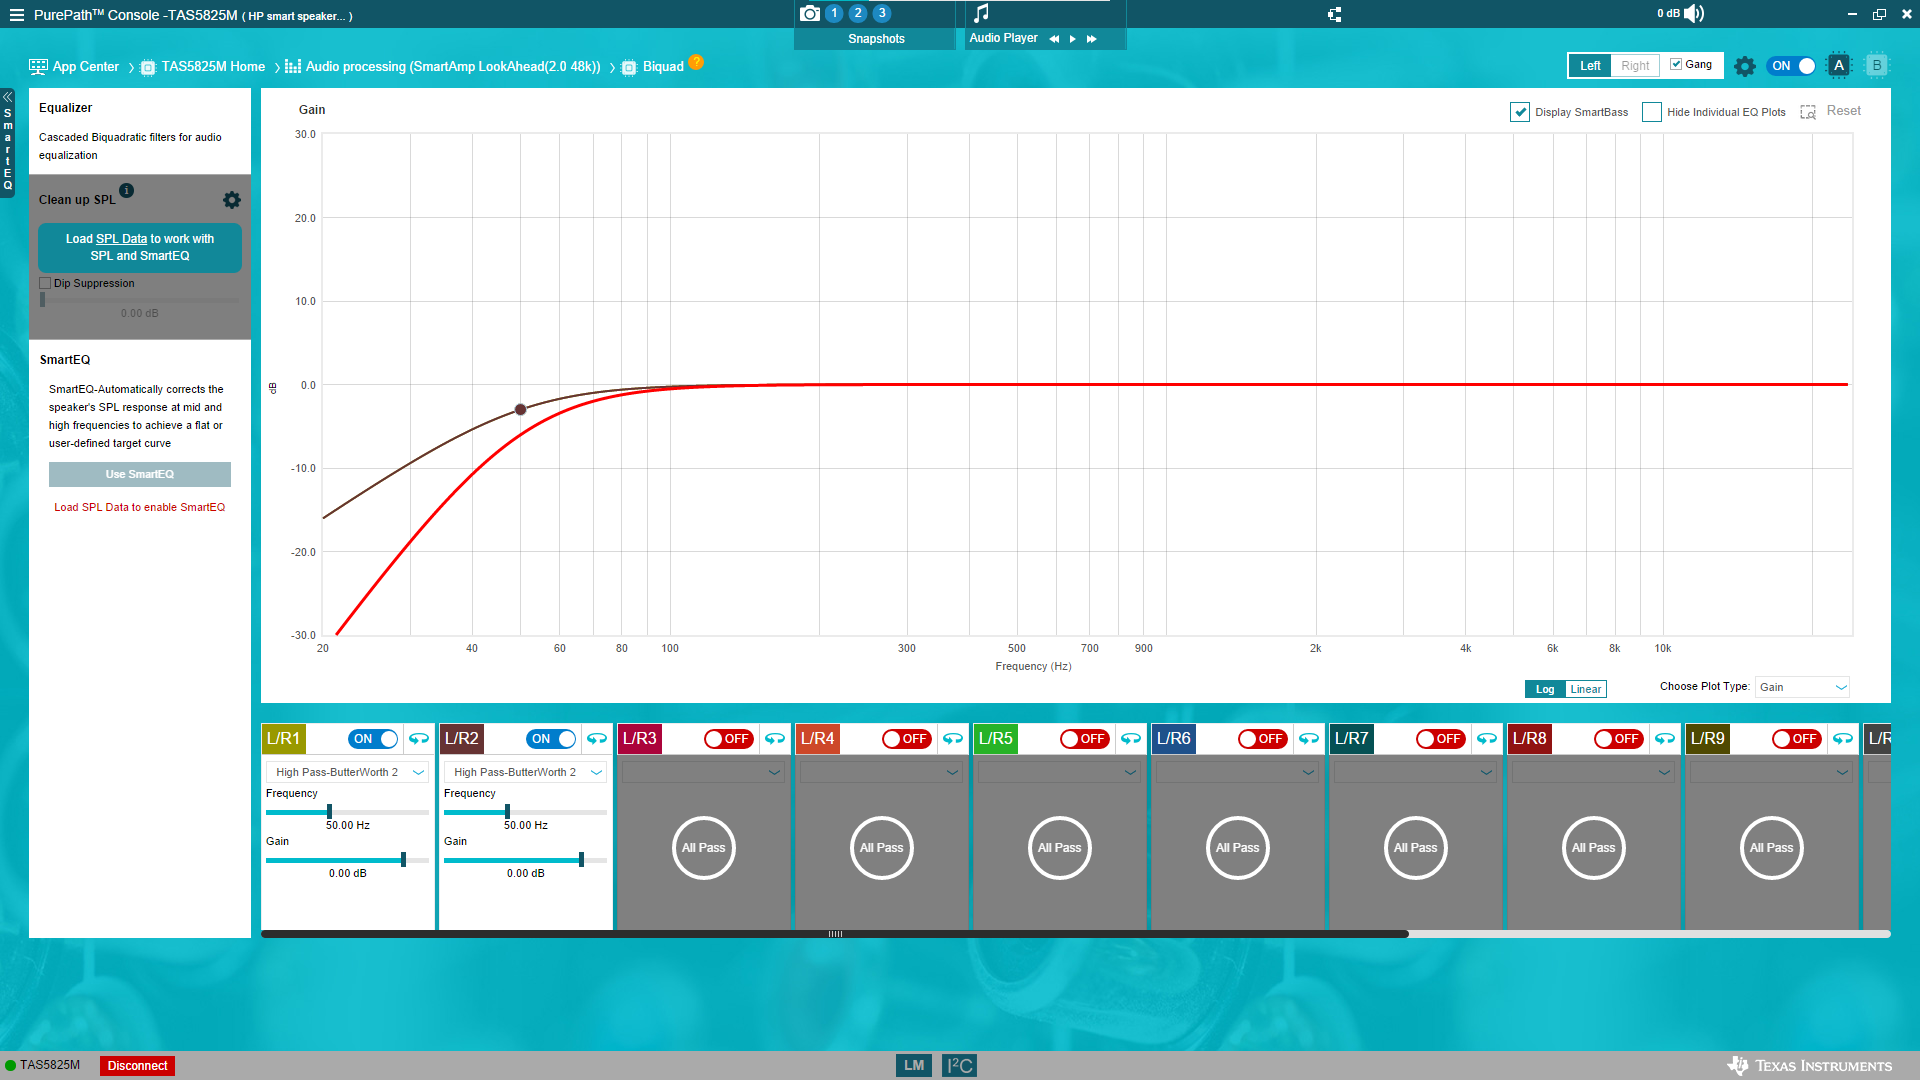Open Clean up SPL settings gear
The image size is (1920, 1080).
(232, 200)
